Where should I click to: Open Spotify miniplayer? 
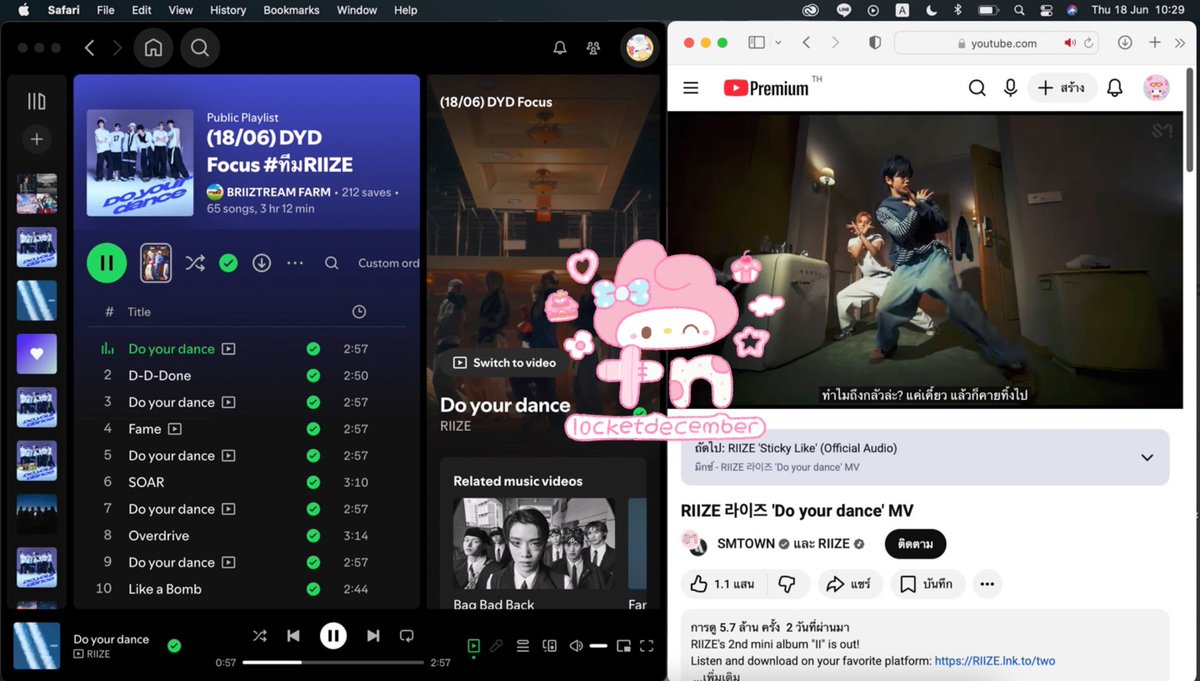[x=624, y=646]
